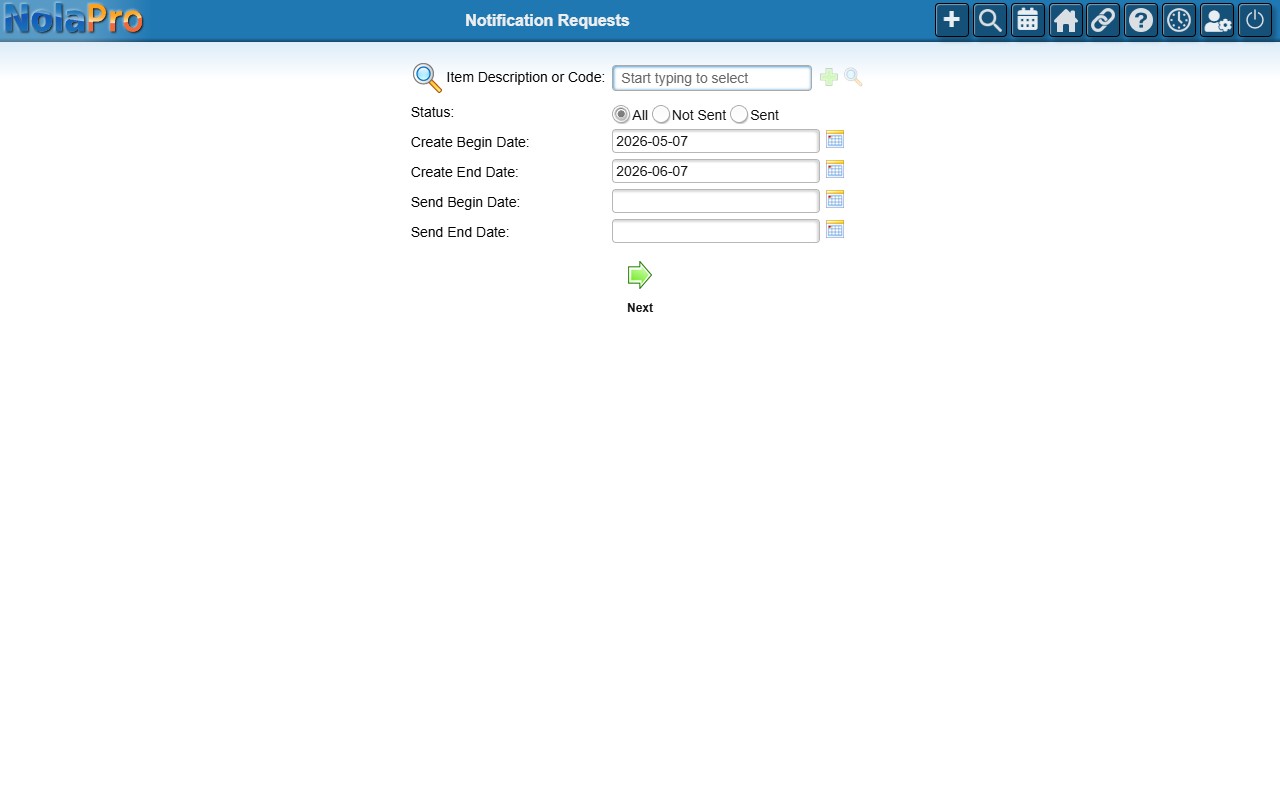Open the help question mark icon

(1141, 20)
